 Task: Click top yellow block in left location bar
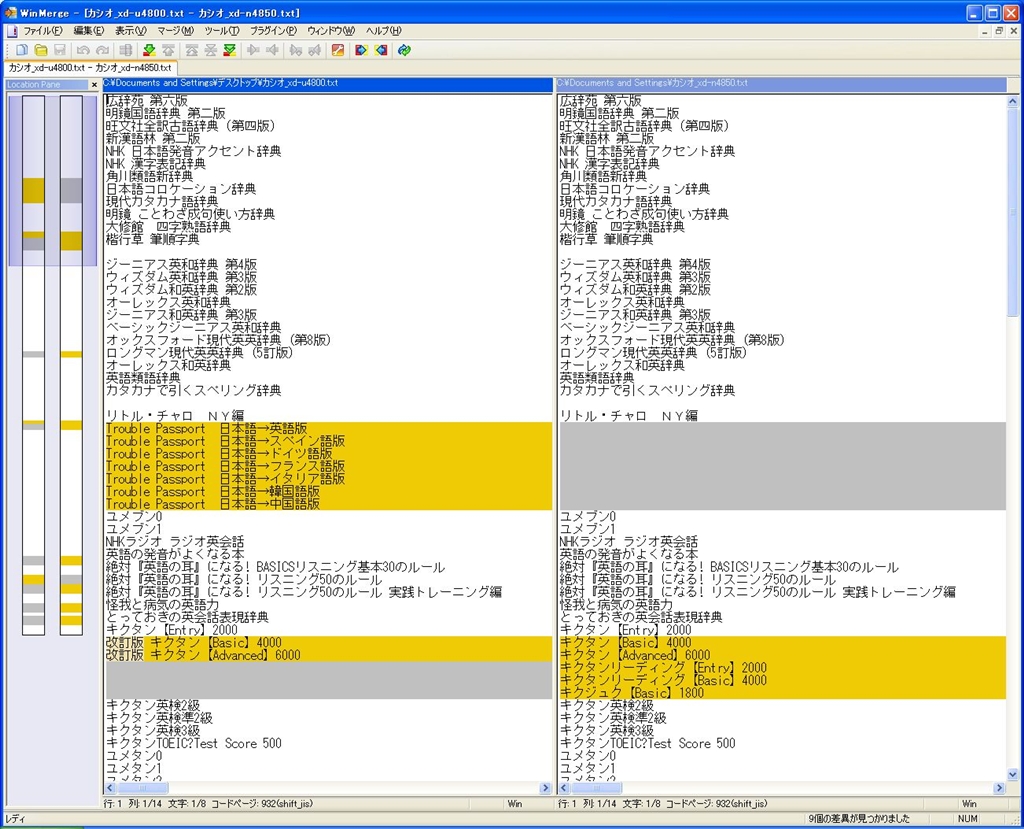(33, 191)
